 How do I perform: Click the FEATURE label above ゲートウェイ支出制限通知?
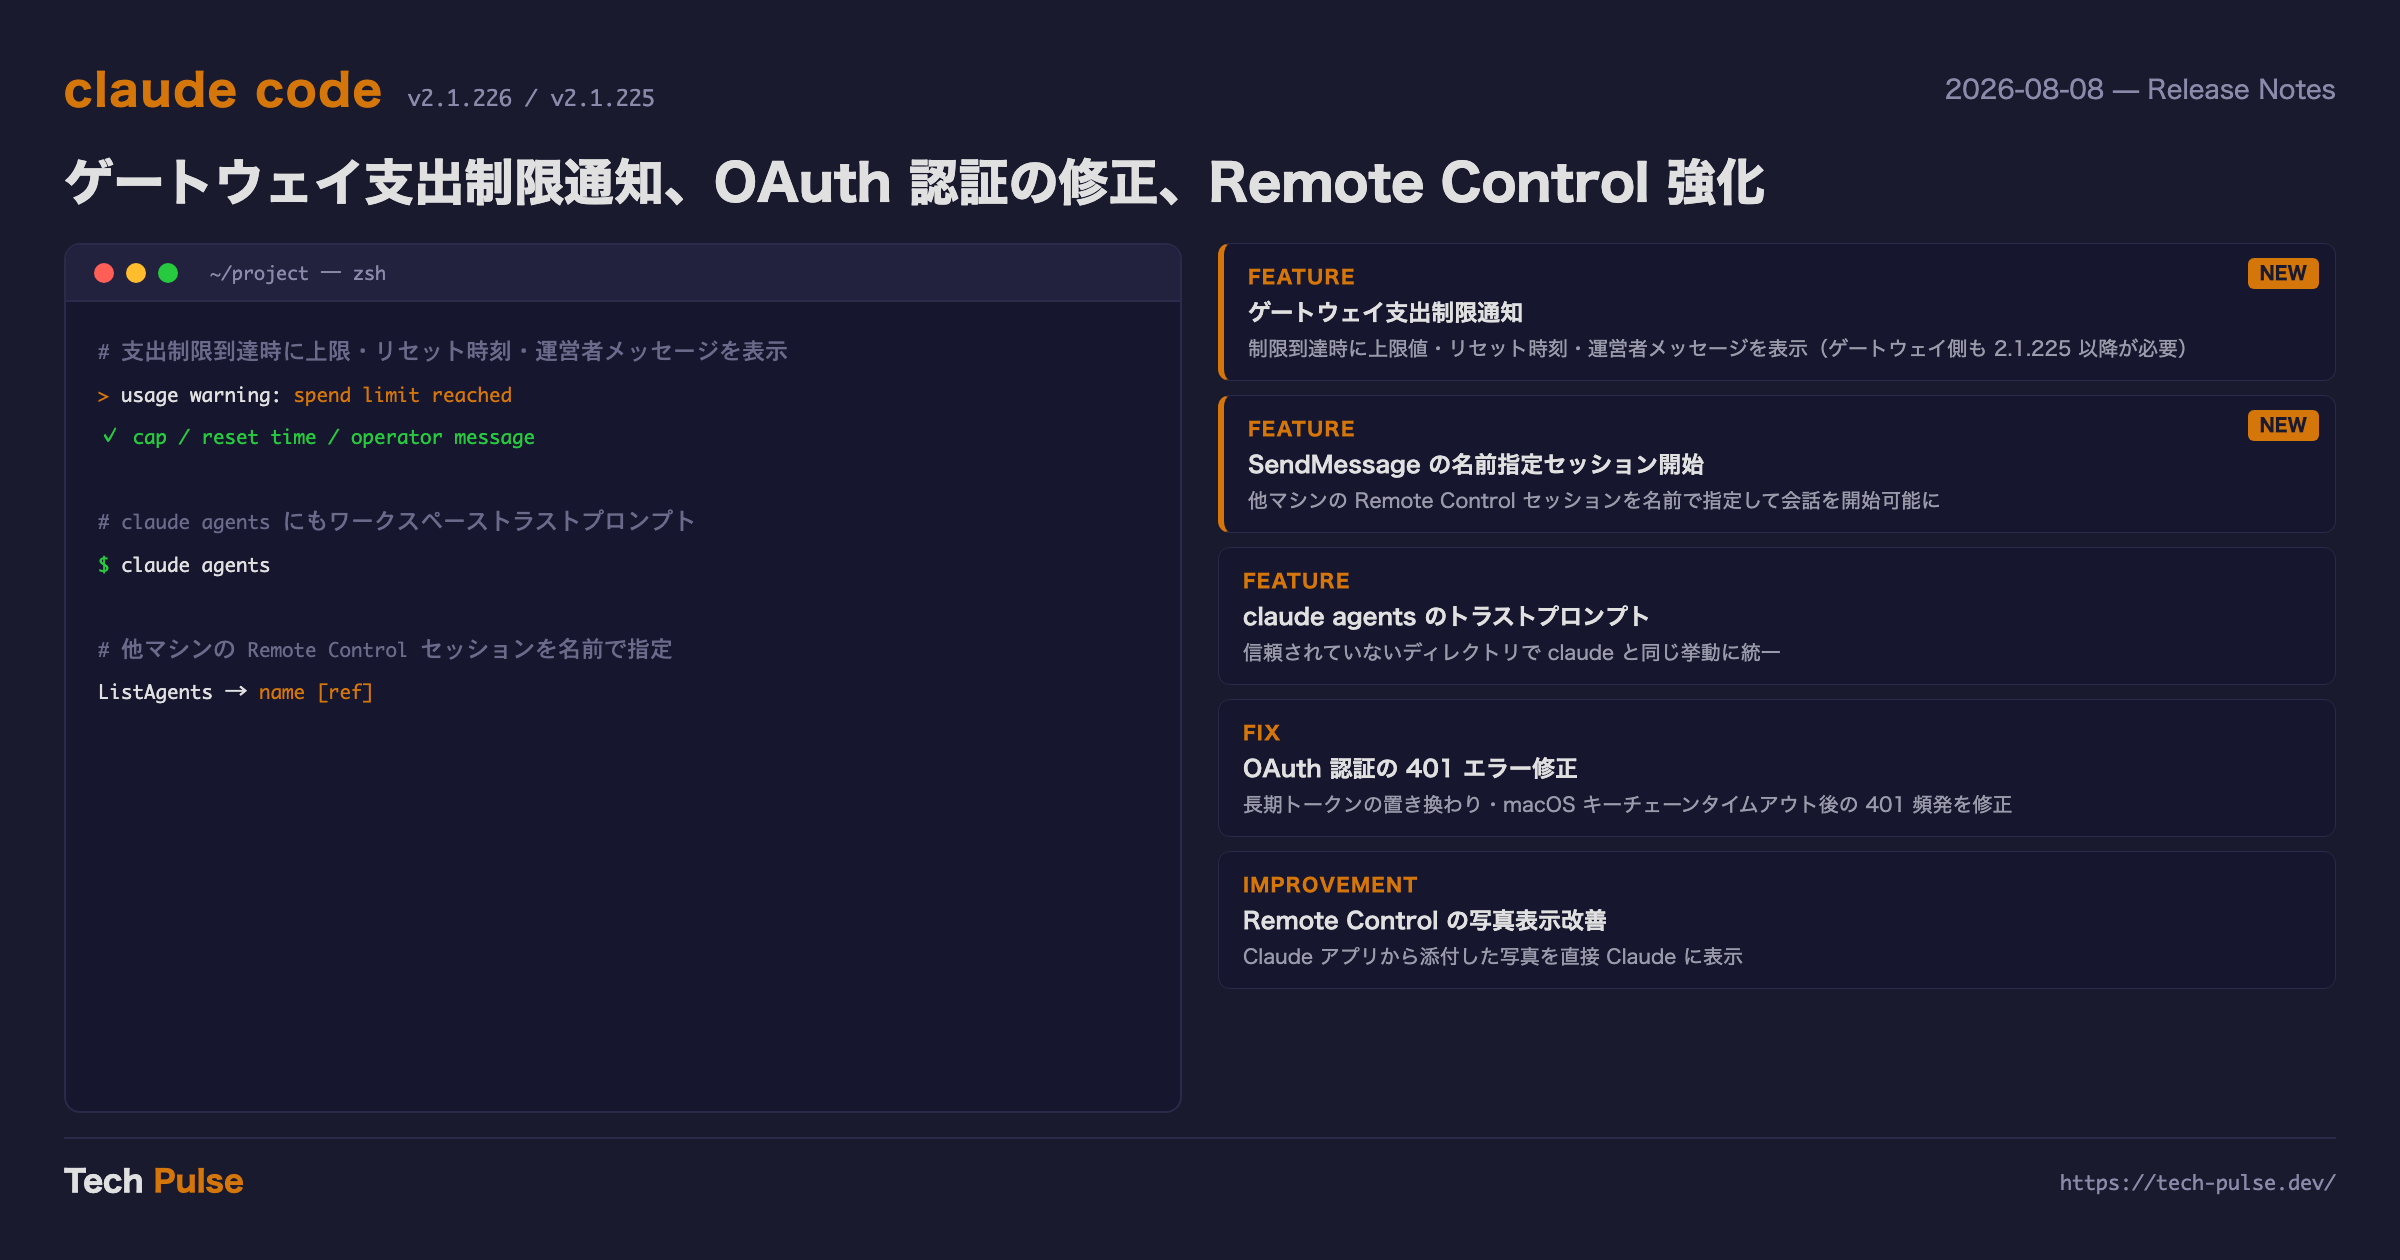[1301, 277]
